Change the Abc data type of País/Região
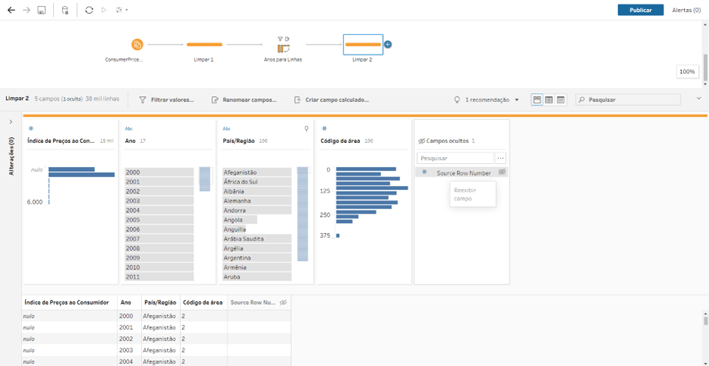The image size is (709, 366). click(227, 129)
